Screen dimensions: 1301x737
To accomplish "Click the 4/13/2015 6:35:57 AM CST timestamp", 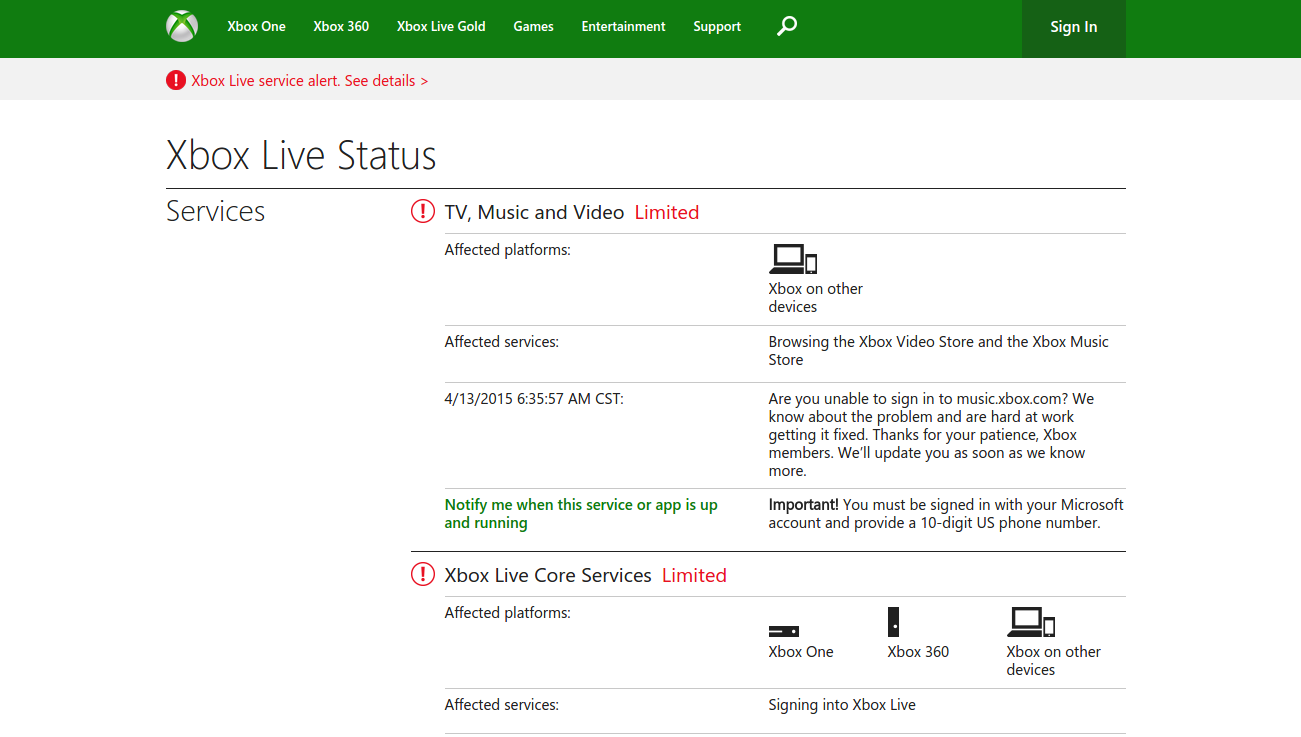I will 534,399.
